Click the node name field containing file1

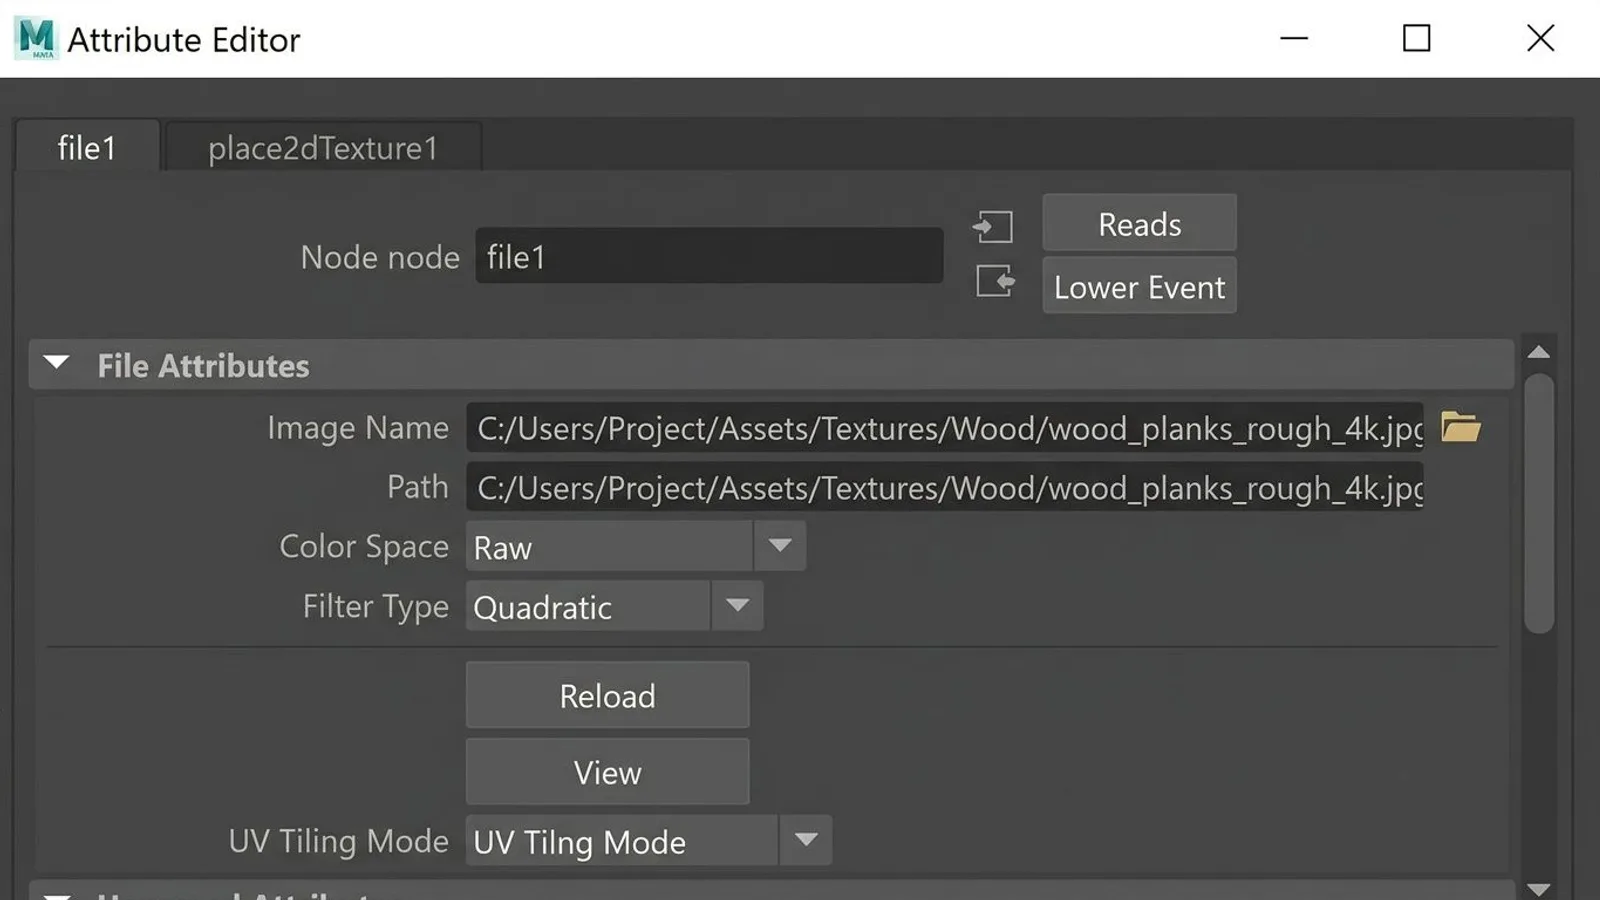point(709,256)
